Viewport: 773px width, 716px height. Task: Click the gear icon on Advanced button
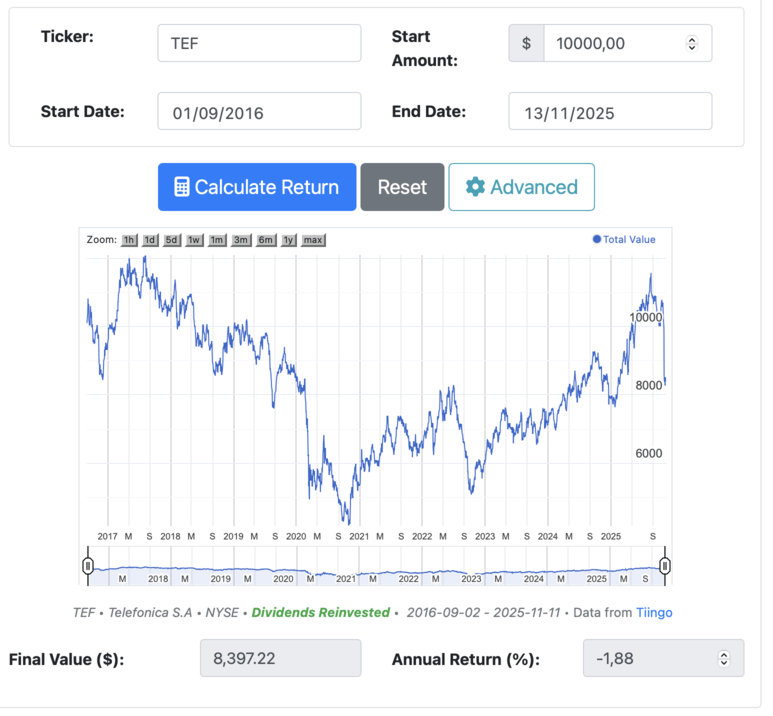(475, 187)
